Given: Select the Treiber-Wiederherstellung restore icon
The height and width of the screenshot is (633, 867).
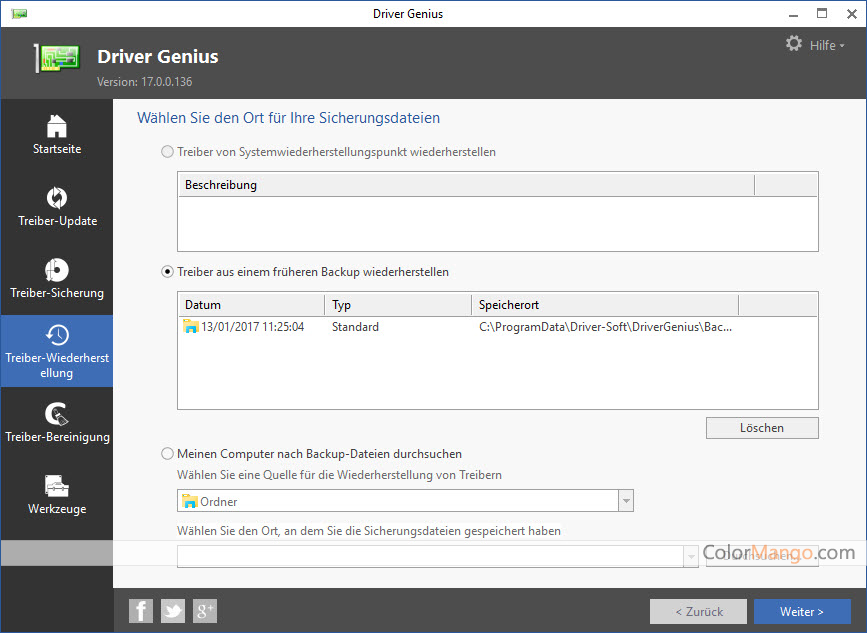Looking at the screenshot, I should click(56, 335).
